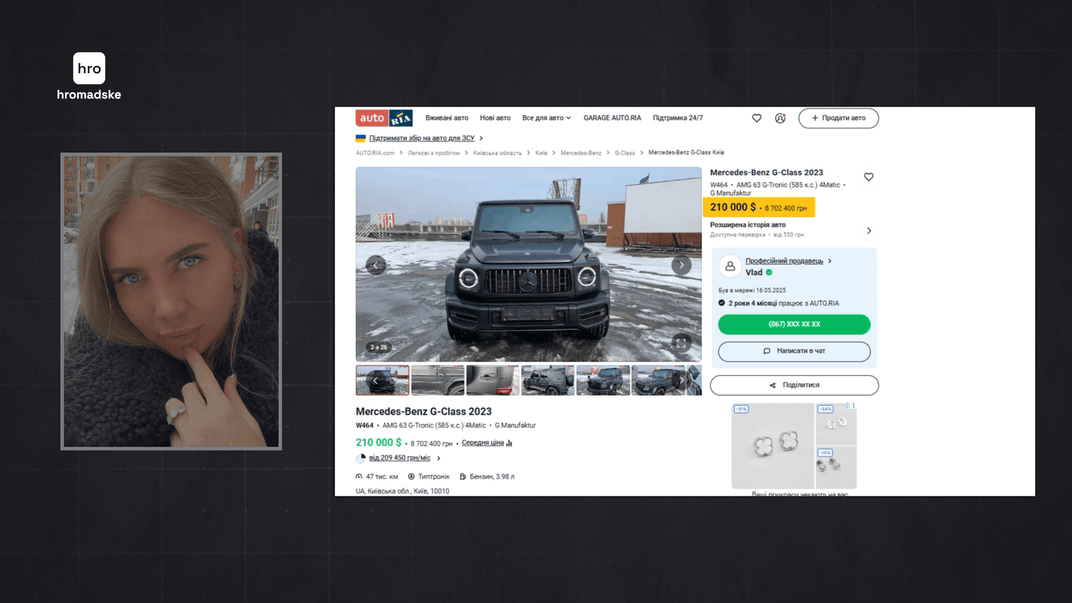The height and width of the screenshot is (603, 1072).
Task: Click the seller avatar icon beside Vlad
Action: pos(729,266)
